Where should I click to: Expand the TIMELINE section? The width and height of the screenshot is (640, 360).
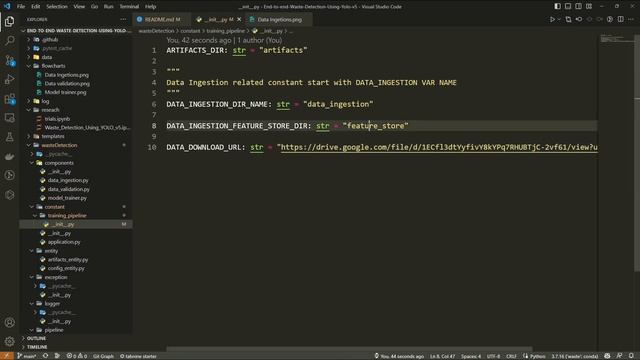tap(37, 347)
